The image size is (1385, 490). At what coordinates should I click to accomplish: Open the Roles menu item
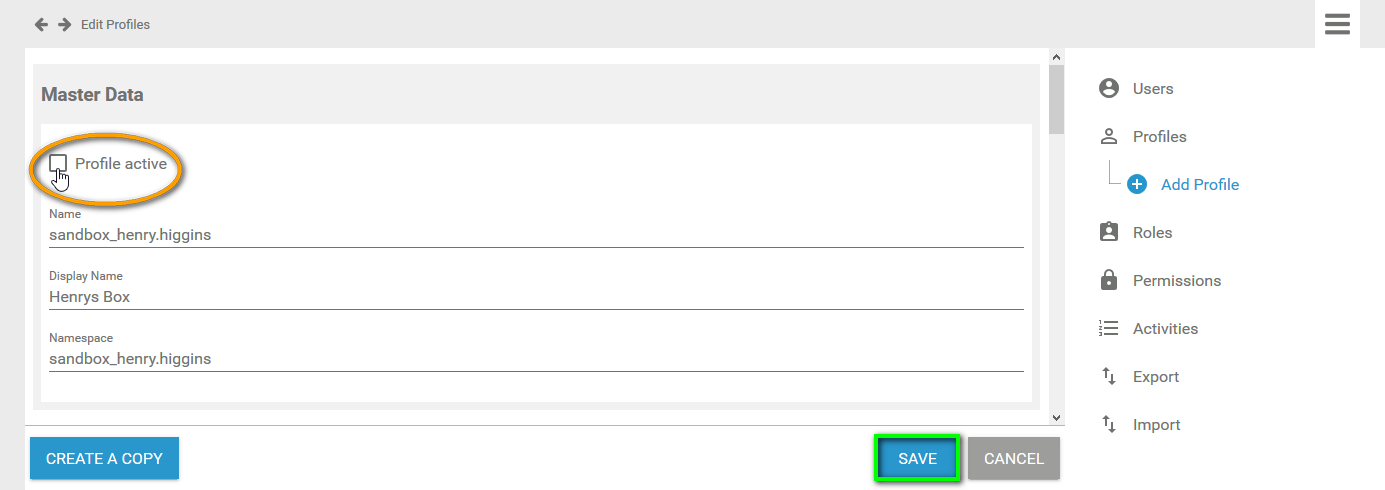[1152, 232]
